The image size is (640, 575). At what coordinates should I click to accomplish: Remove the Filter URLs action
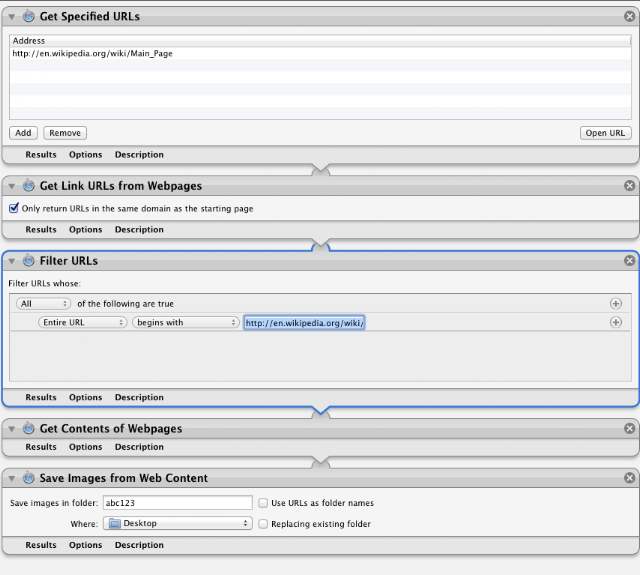(x=629, y=260)
